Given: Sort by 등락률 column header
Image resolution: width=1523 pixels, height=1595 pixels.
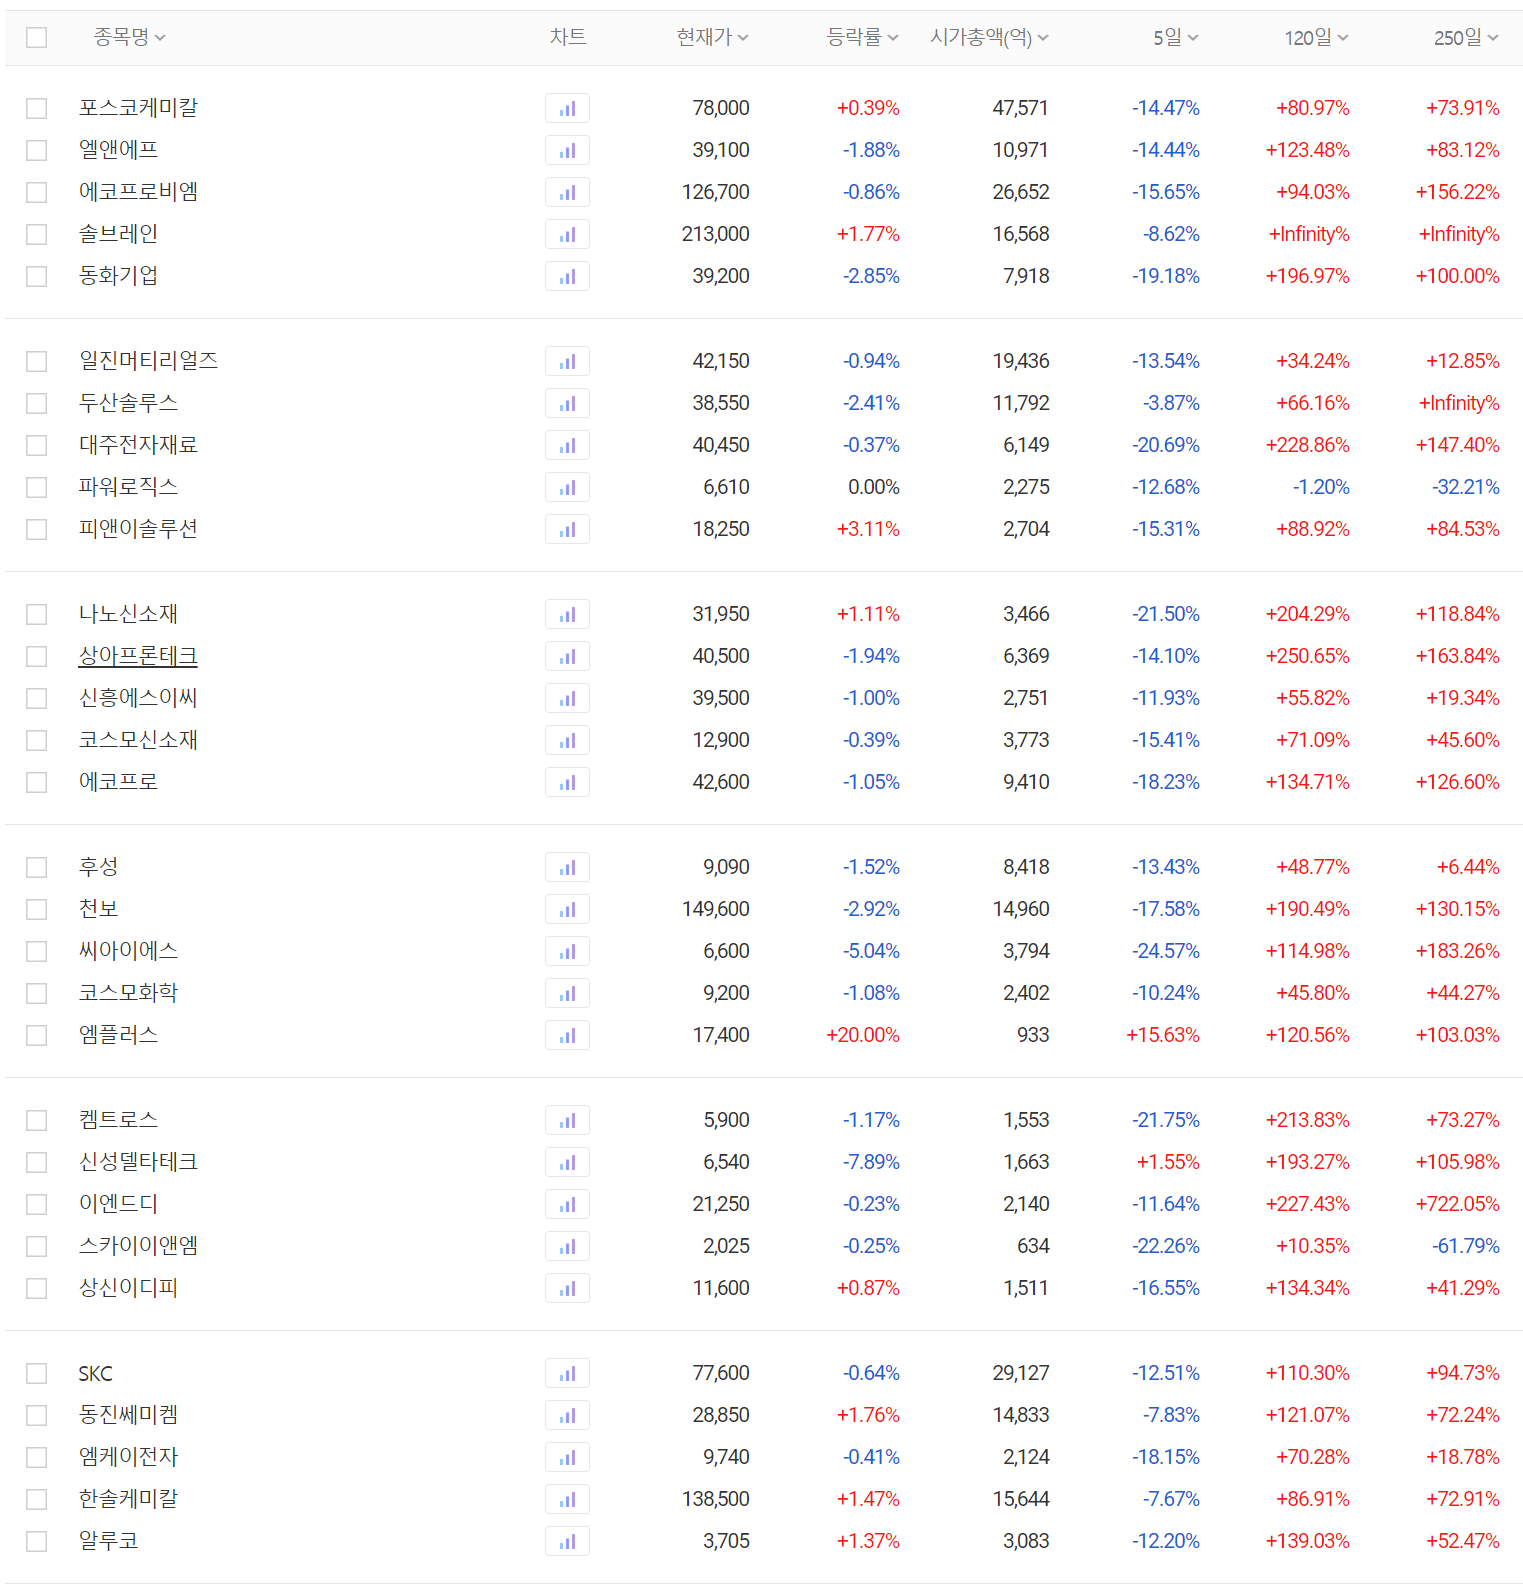Looking at the screenshot, I should click(863, 37).
